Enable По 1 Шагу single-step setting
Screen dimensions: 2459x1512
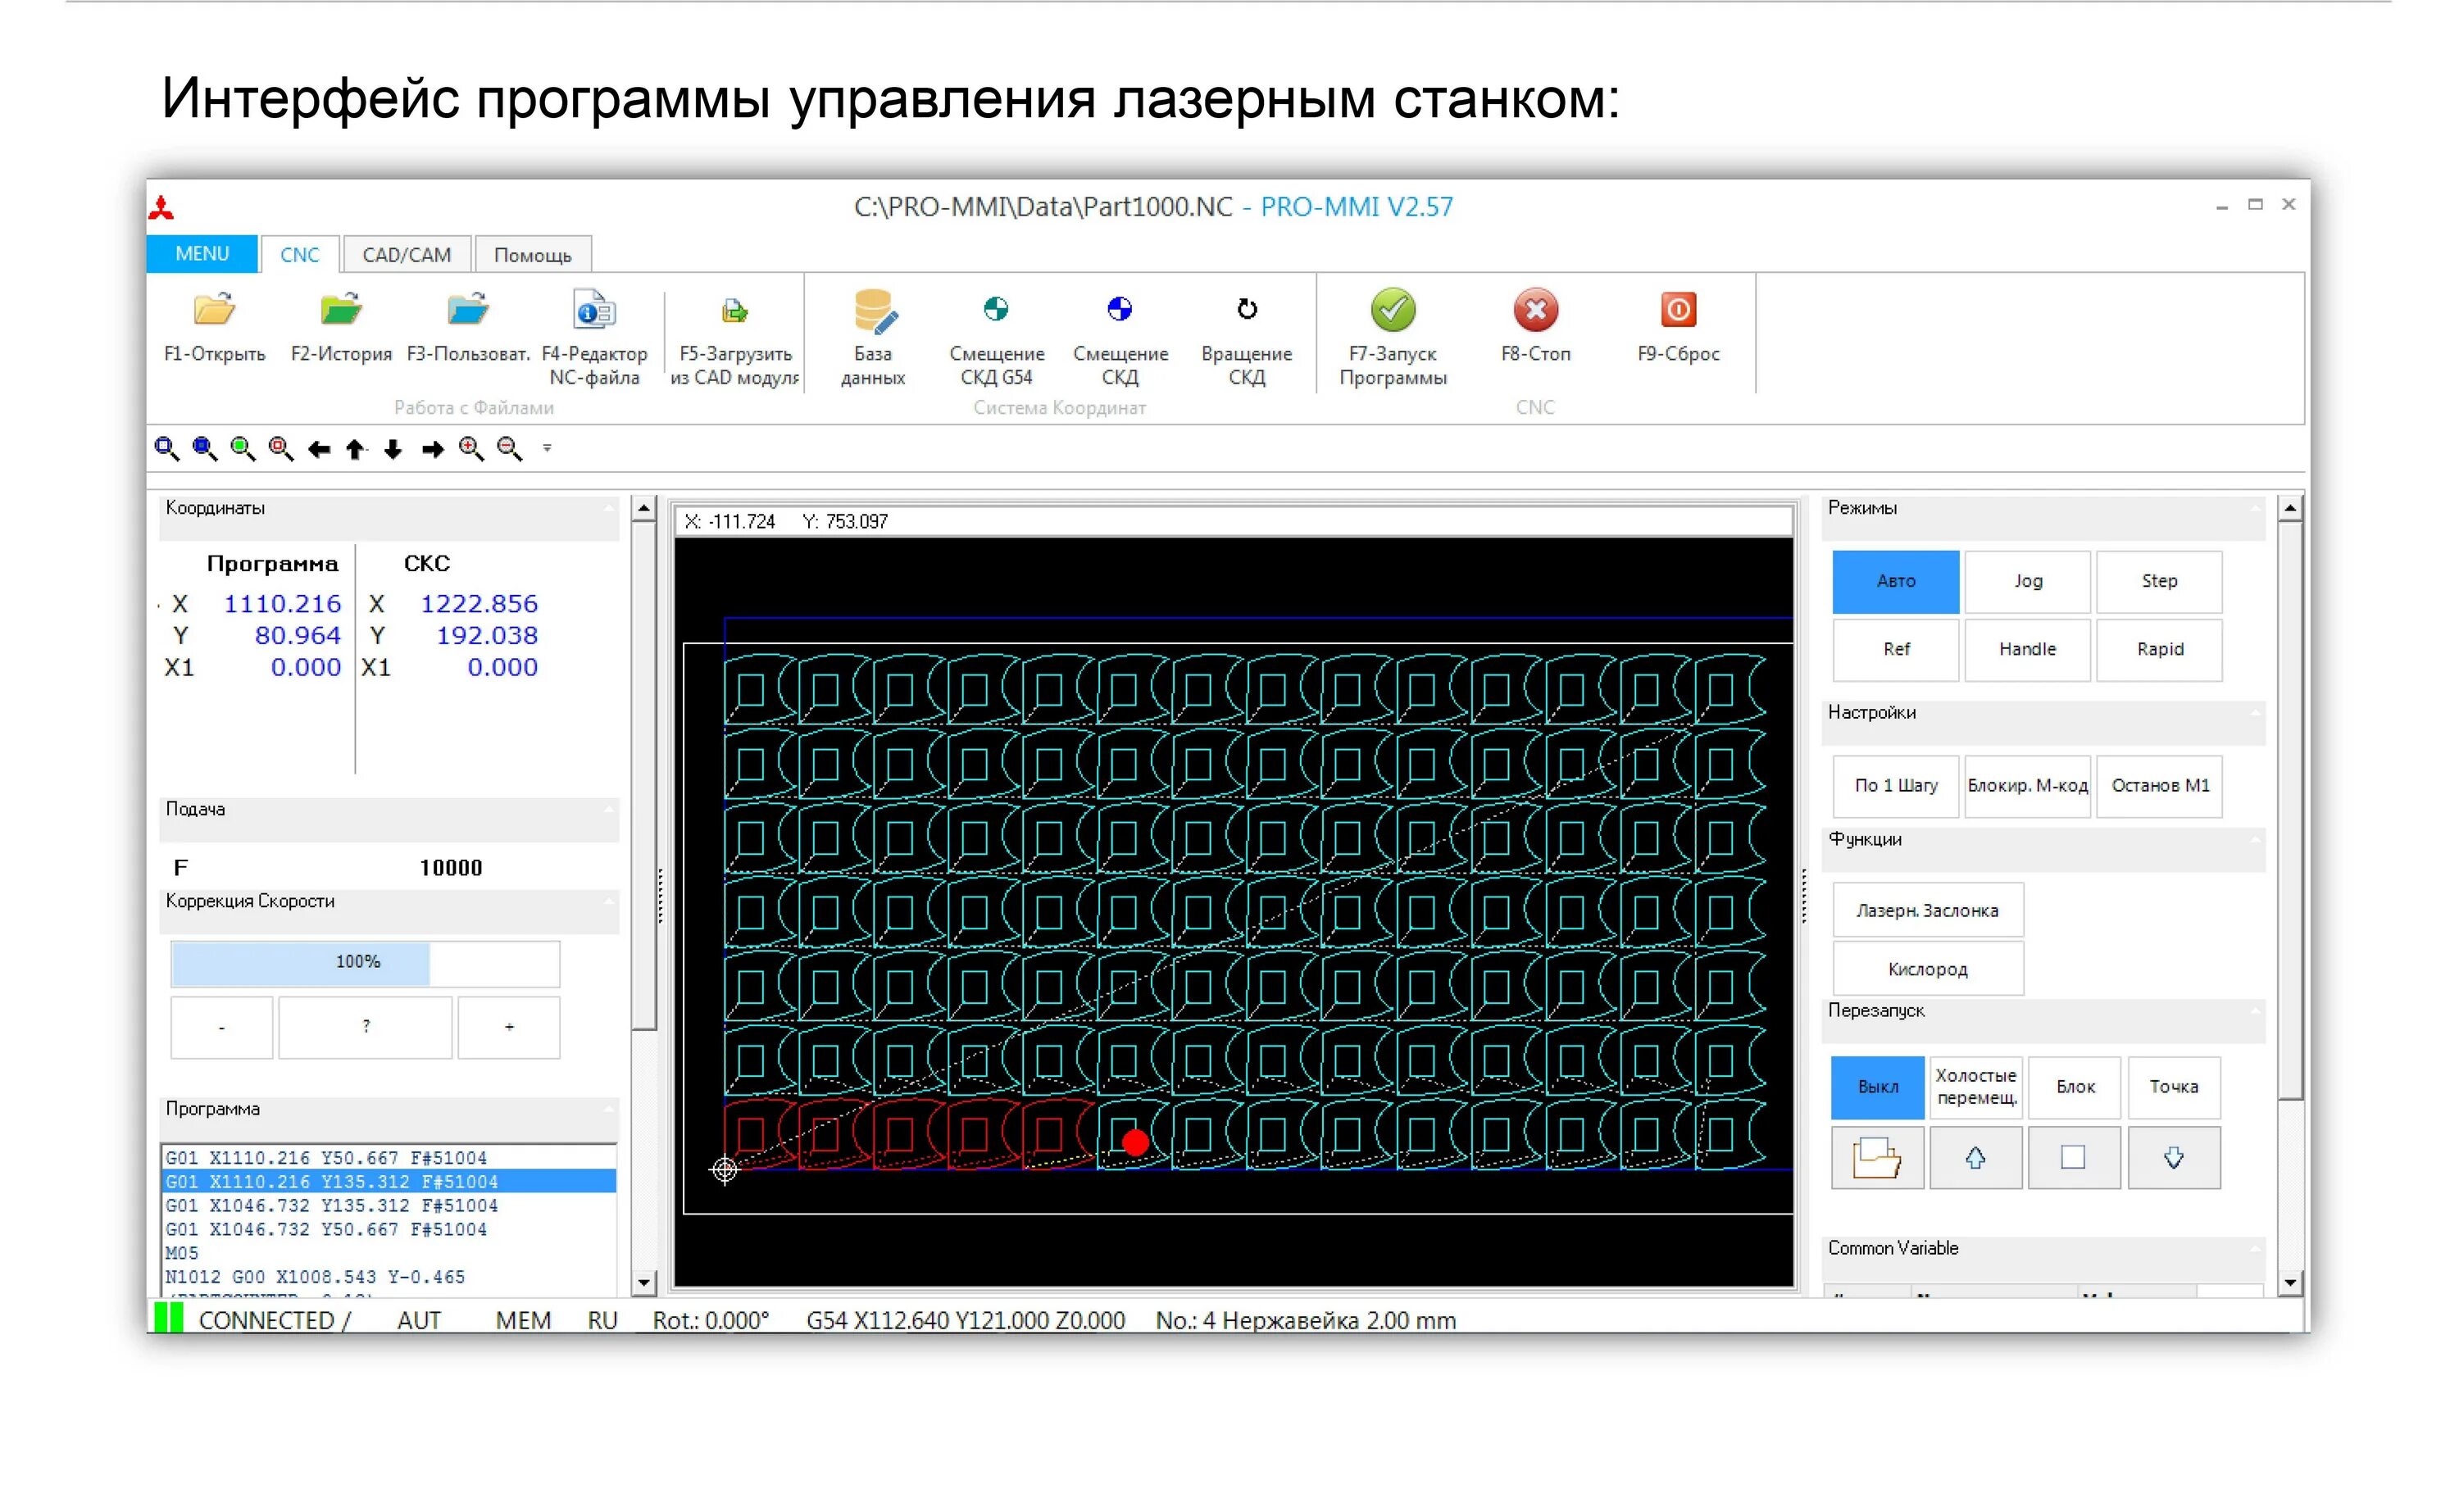point(1895,786)
